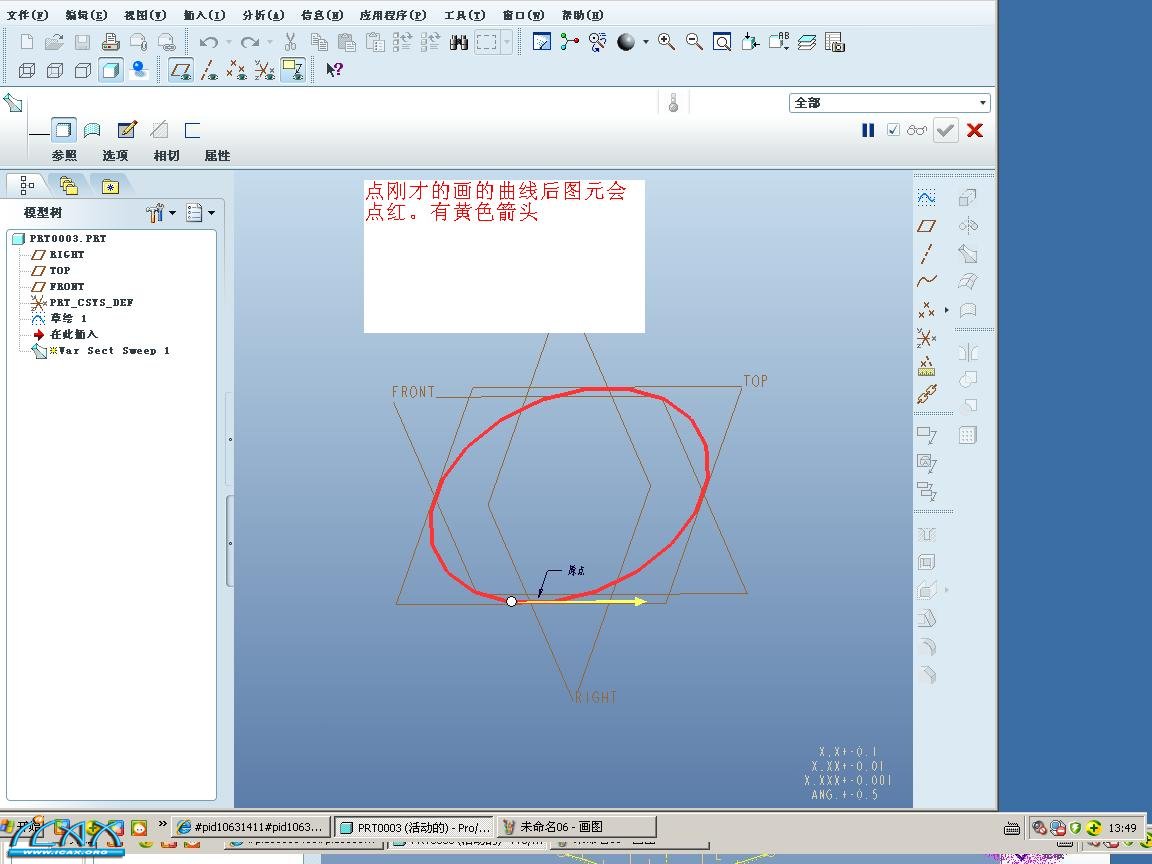Image resolution: width=1152 pixels, height=864 pixels.
Task: Click the datum plane tool icon
Action: pos(927,226)
